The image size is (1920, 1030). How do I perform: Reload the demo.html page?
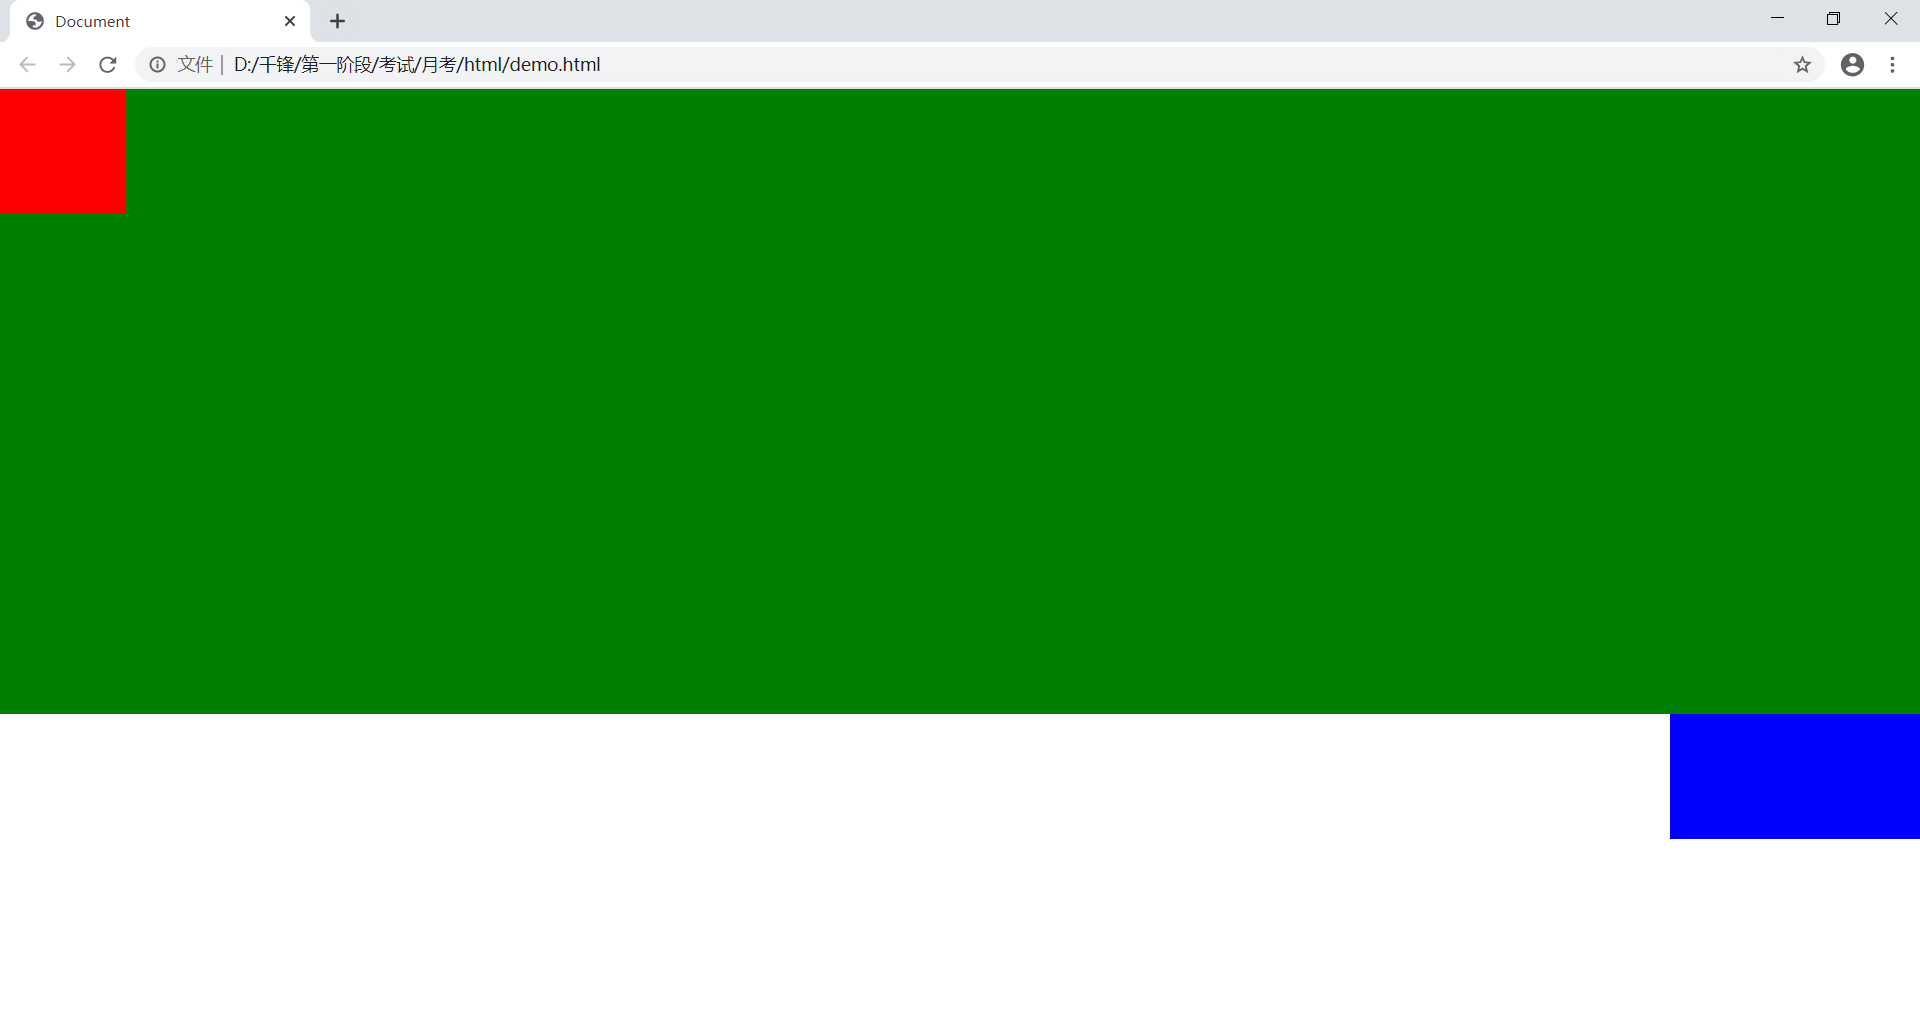pos(108,65)
